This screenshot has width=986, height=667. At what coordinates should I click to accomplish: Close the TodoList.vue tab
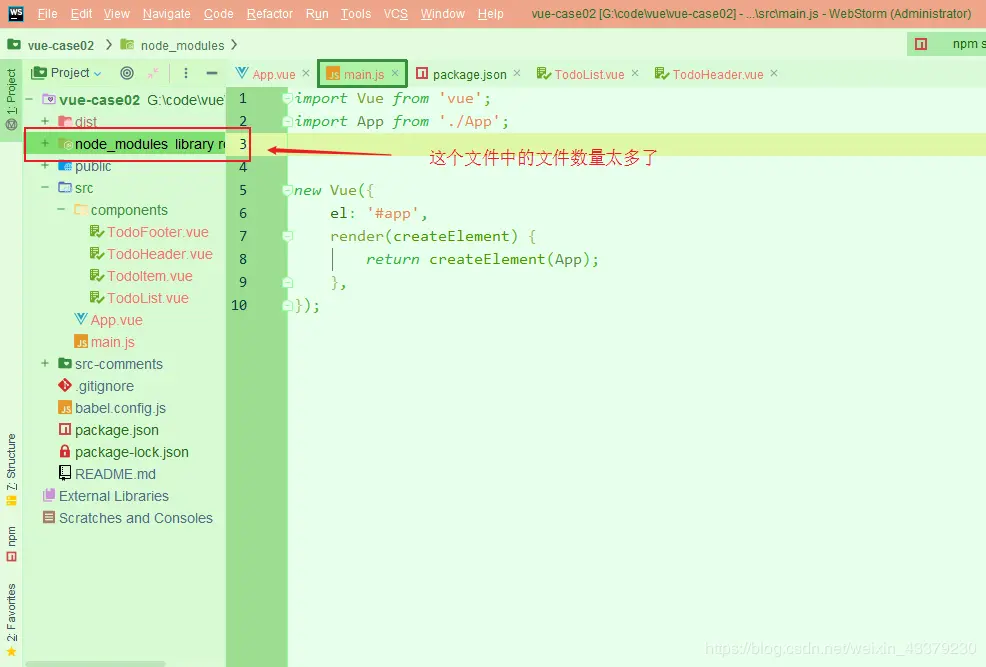tap(635, 74)
